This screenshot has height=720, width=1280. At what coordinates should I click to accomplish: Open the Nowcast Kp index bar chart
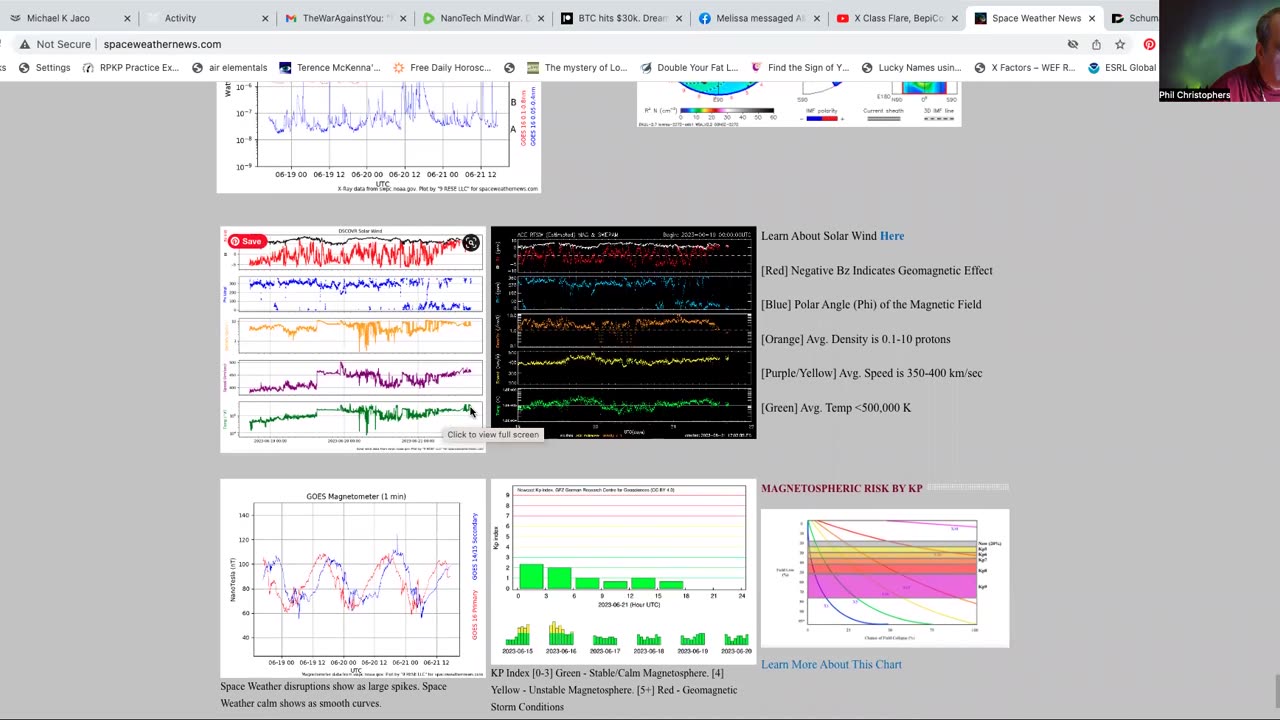point(623,572)
